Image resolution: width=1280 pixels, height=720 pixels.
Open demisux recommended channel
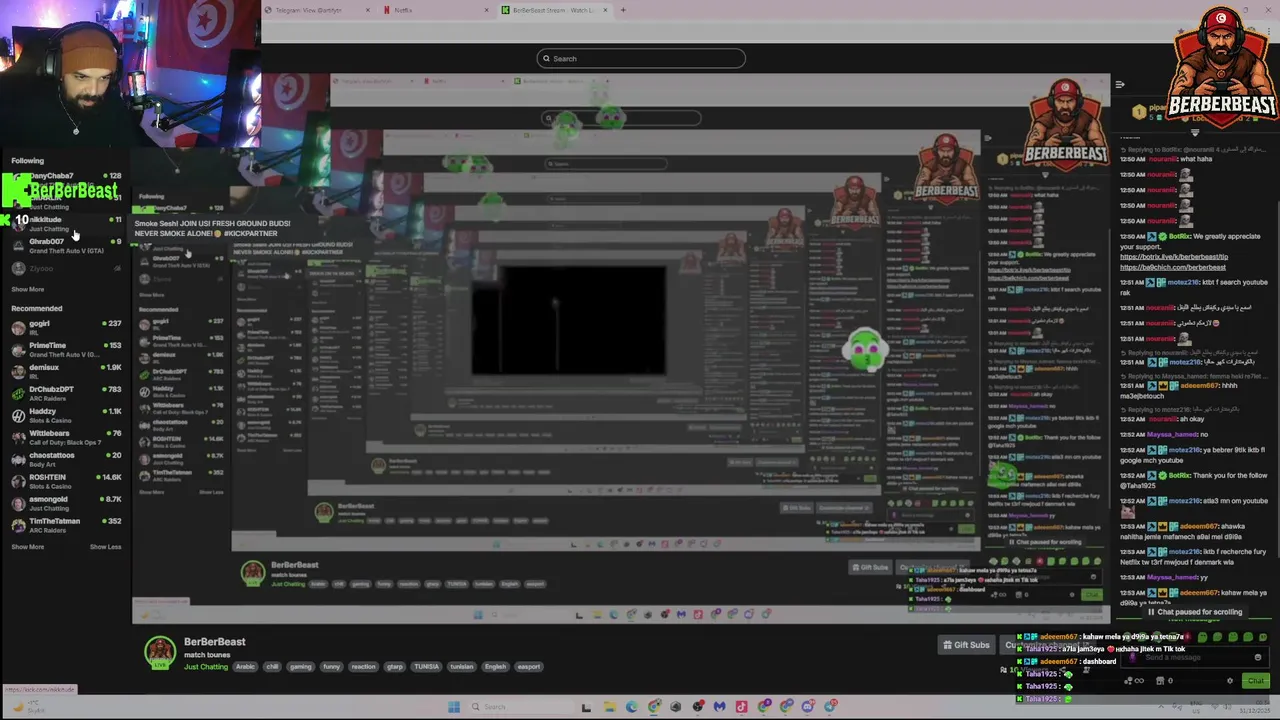(65, 371)
